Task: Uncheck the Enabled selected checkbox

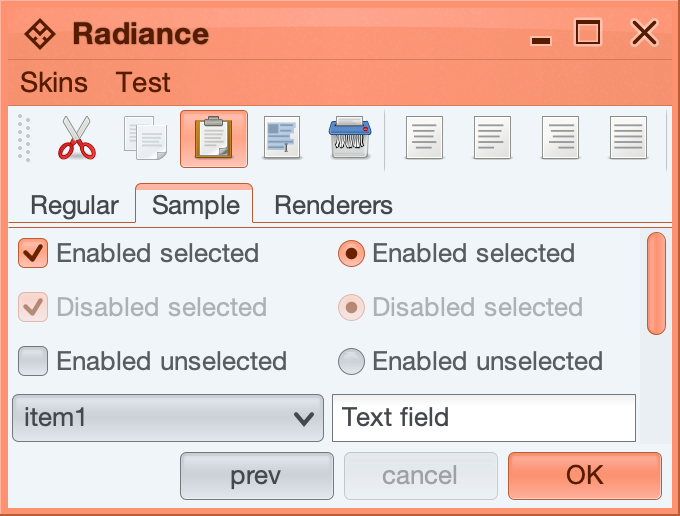Action: (33, 254)
